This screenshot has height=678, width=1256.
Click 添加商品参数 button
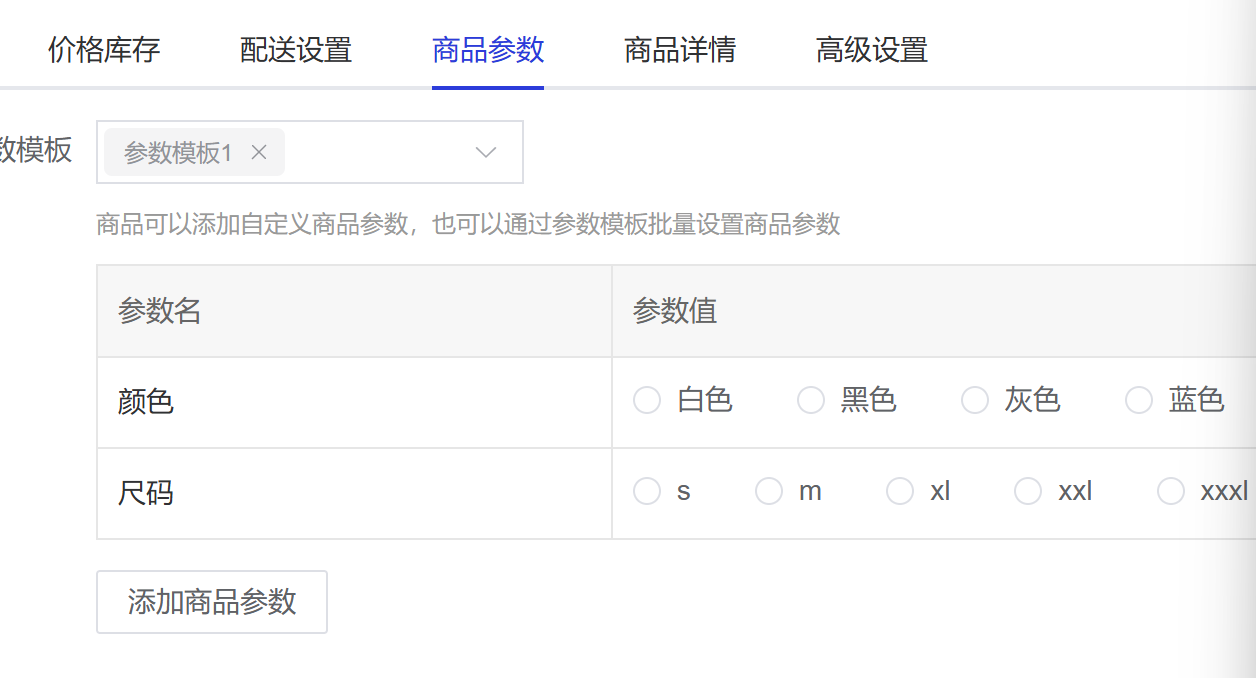click(x=212, y=601)
